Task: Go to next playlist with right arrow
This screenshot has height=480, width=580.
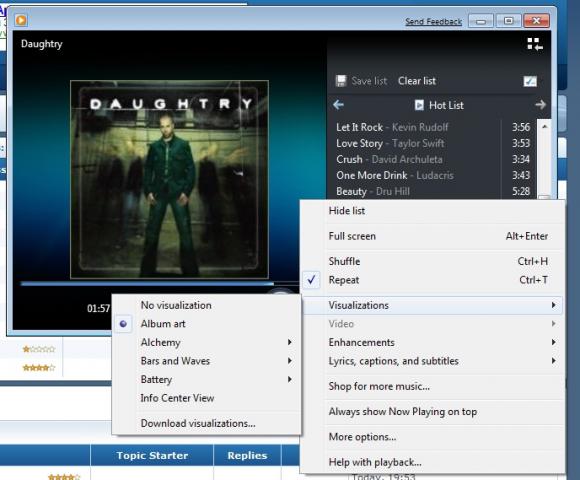Action: (x=540, y=105)
